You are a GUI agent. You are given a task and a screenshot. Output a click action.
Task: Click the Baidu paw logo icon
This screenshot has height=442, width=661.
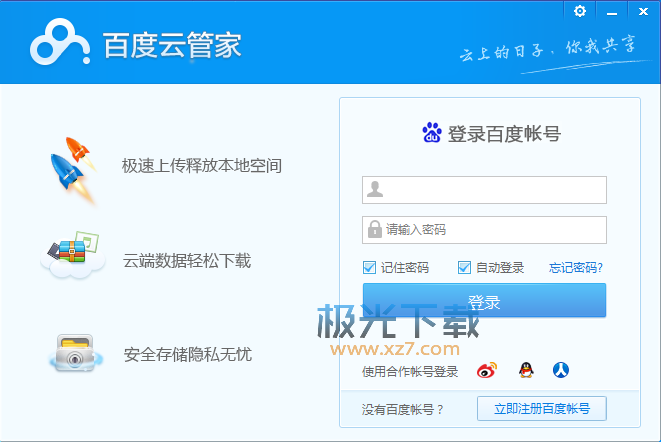[432, 133]
